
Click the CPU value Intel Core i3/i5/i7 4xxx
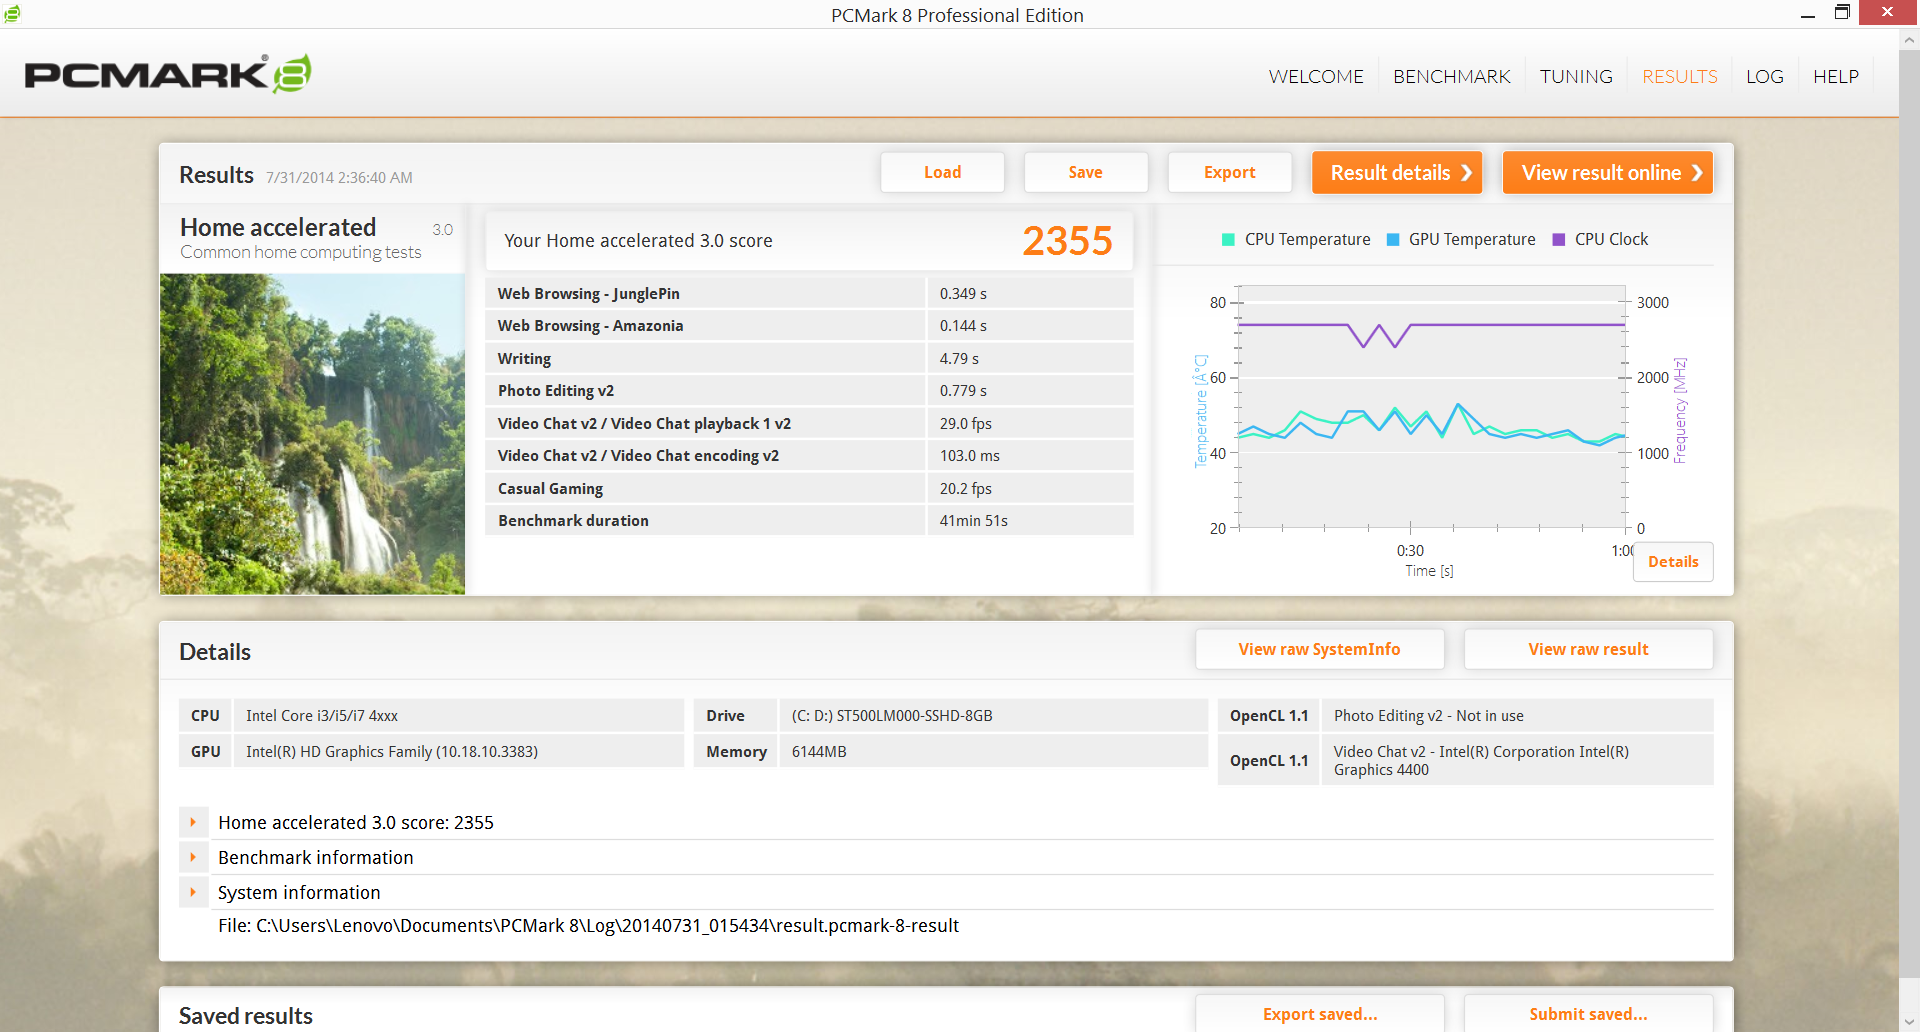pos(322,716)
